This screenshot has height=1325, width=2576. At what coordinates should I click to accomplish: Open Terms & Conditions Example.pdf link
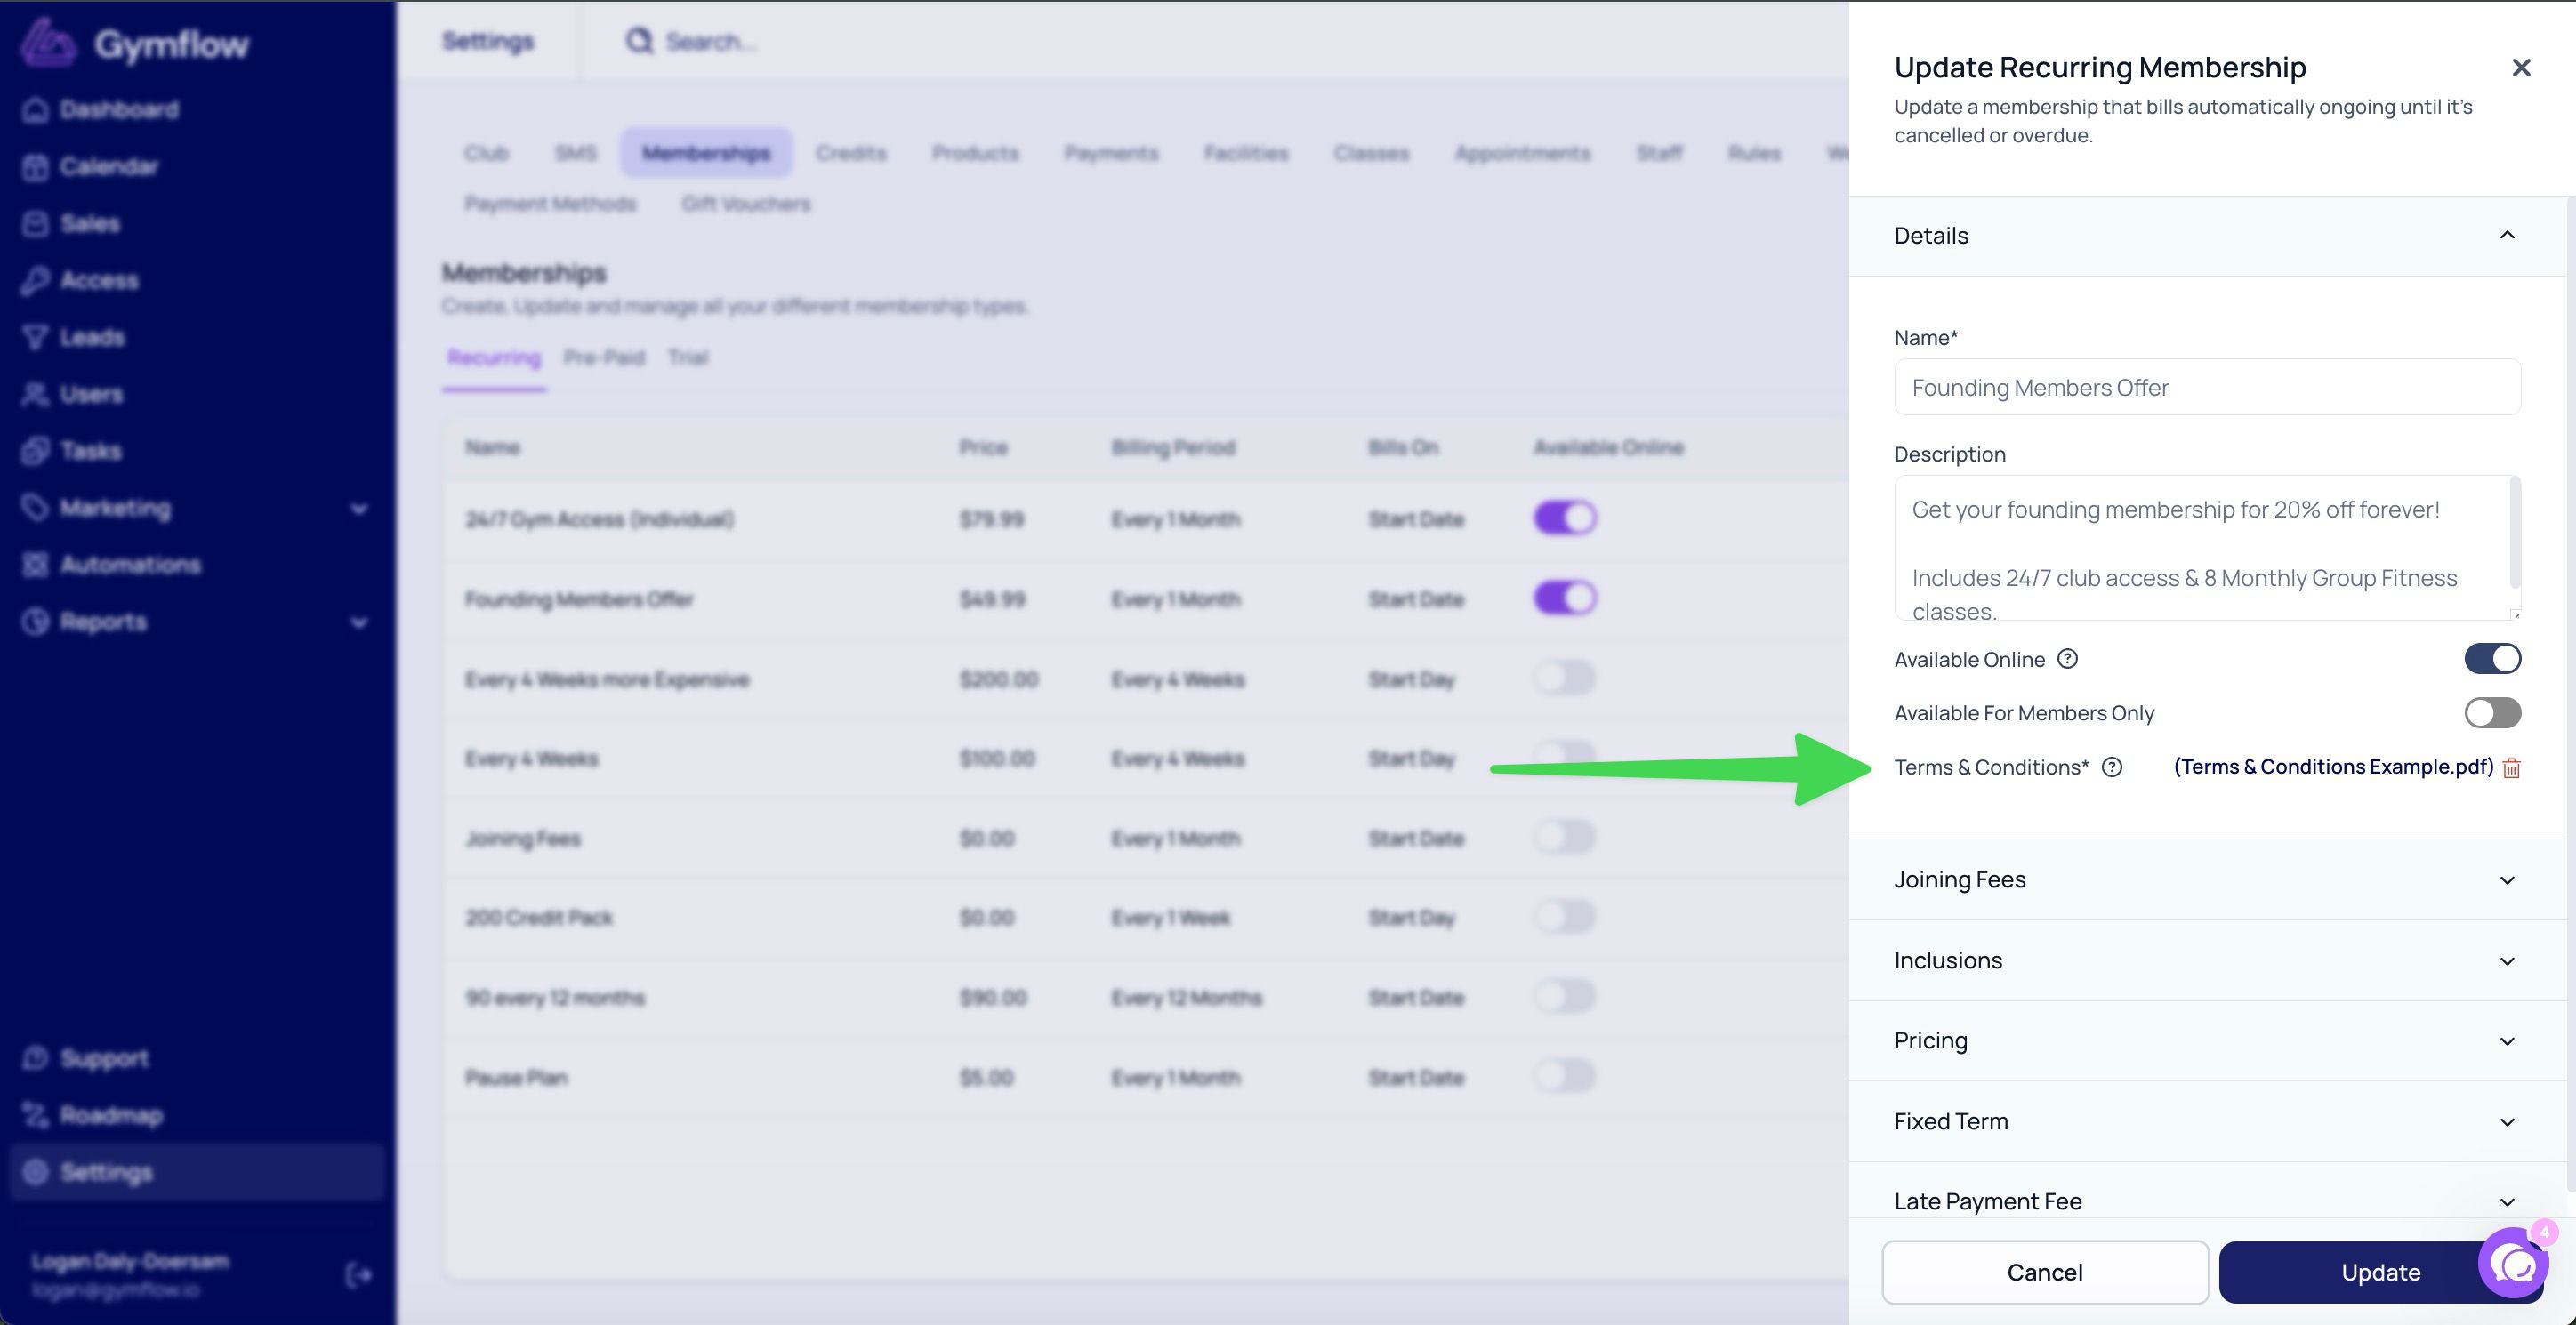(2333, 767)
